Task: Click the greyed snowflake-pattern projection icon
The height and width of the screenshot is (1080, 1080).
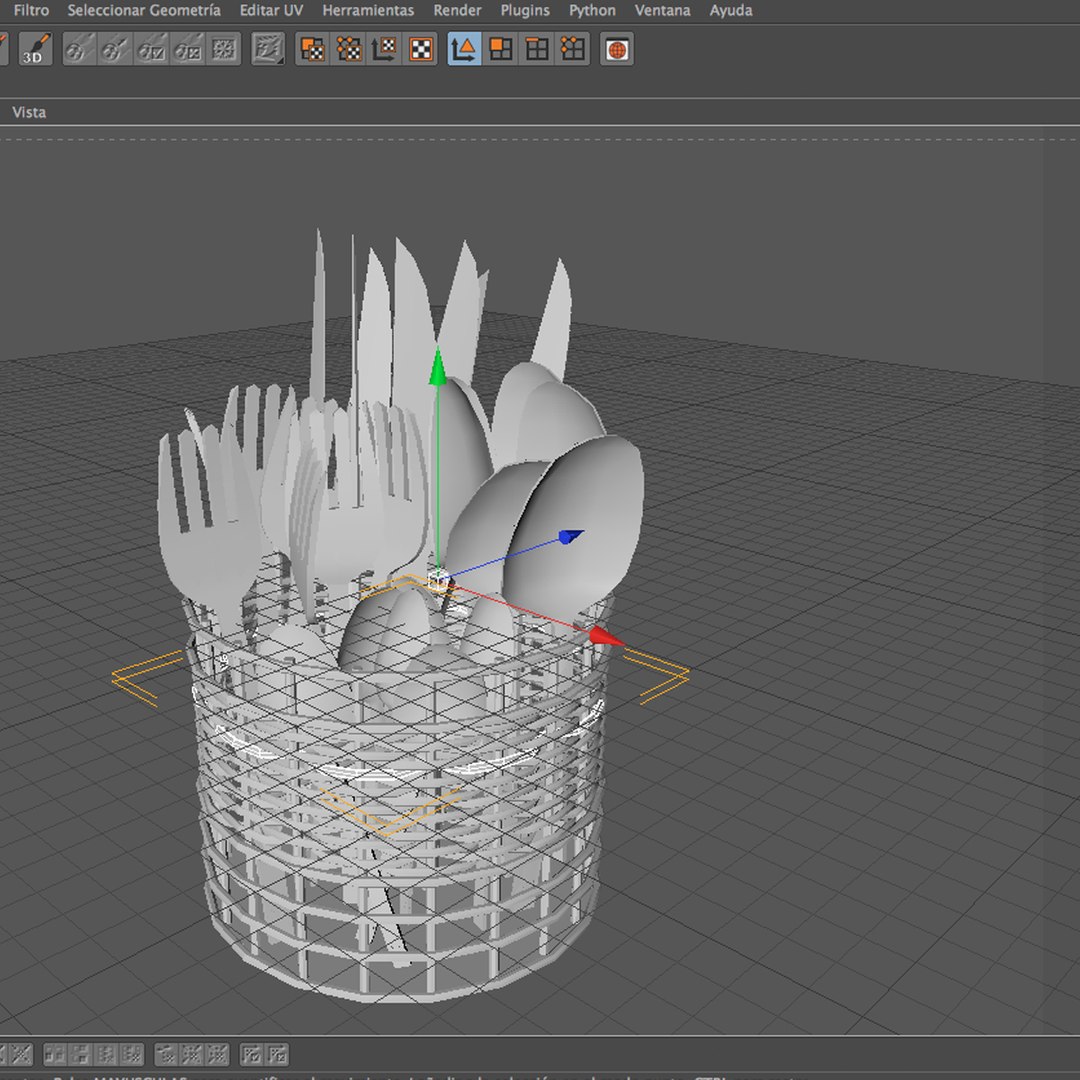Action: (x=223, y=49)
